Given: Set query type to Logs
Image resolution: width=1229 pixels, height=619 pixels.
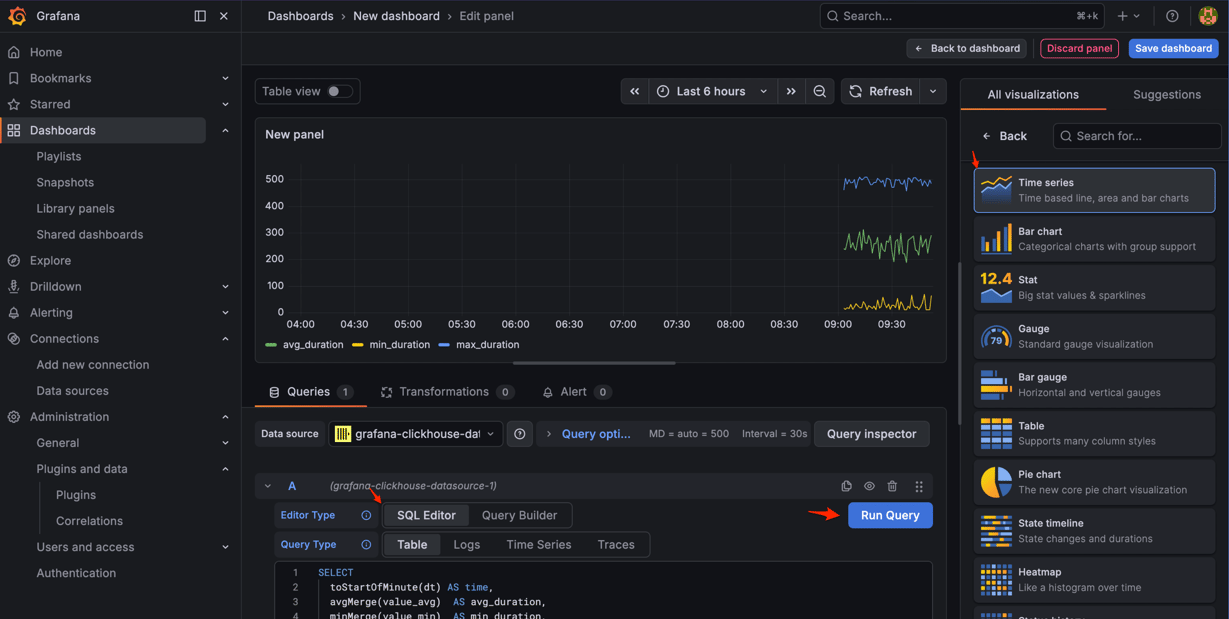Looking at the screenshot, I should [x=467, y=544].
